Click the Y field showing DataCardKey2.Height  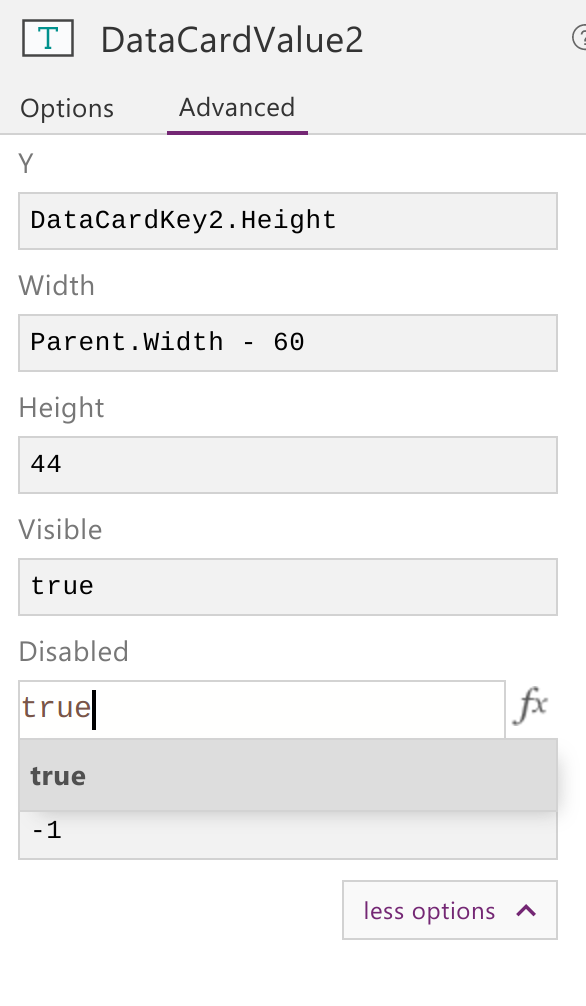click(x=288, y=221)
